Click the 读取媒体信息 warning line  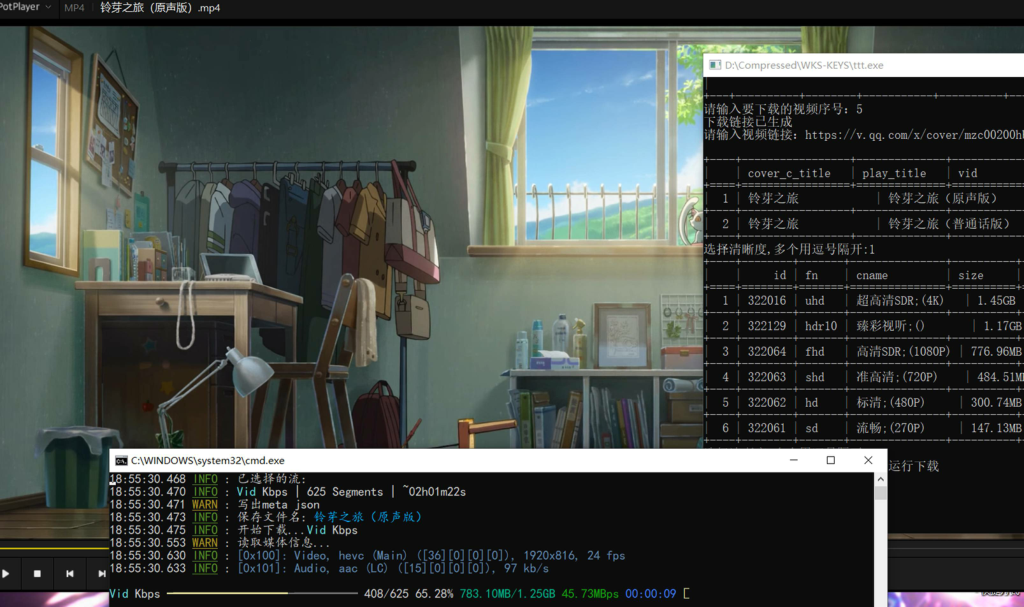[283, 543]
